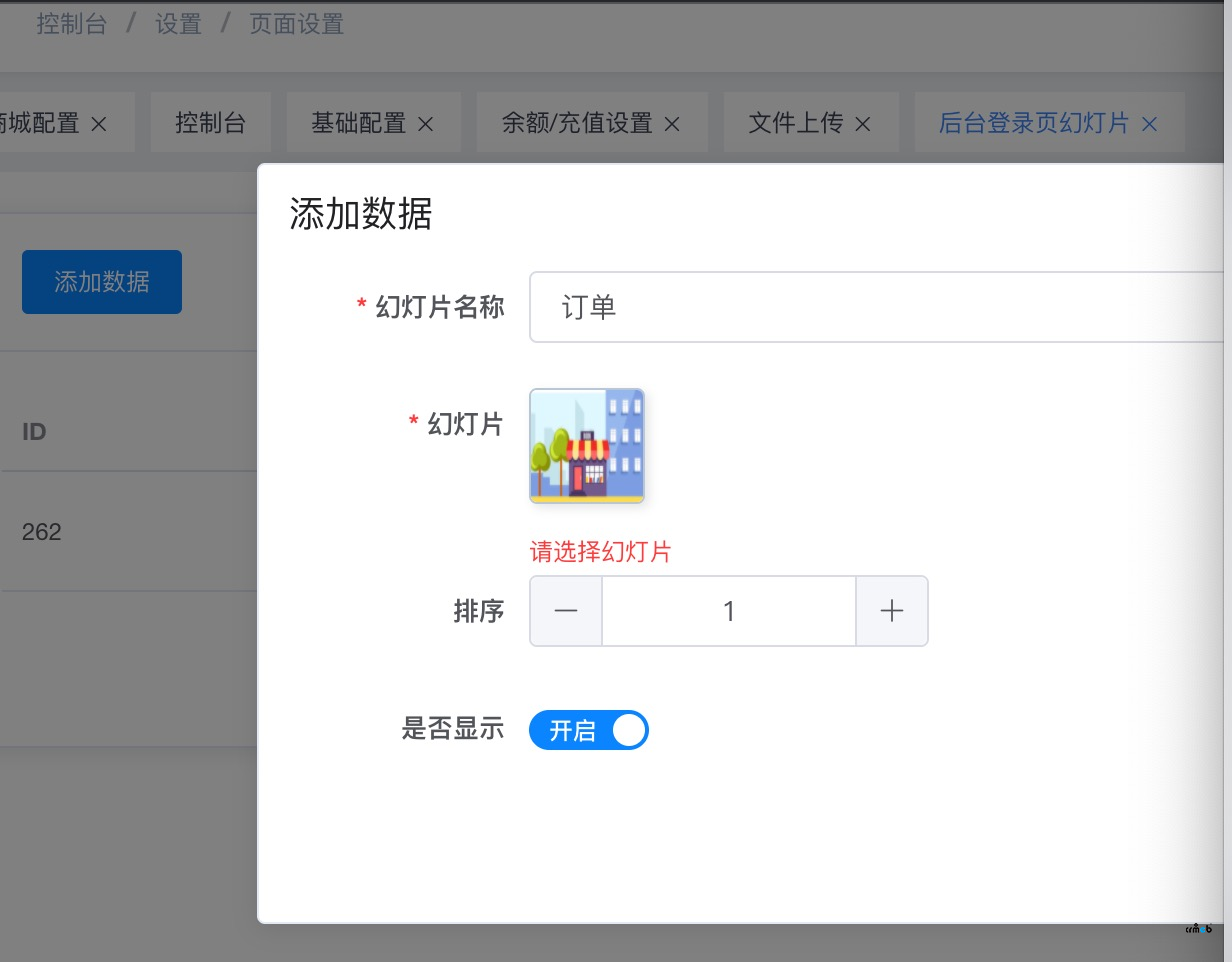Switch to the 控制台 tab
Viewport: 1232px width, 962px height.
(x=210, y=123)
